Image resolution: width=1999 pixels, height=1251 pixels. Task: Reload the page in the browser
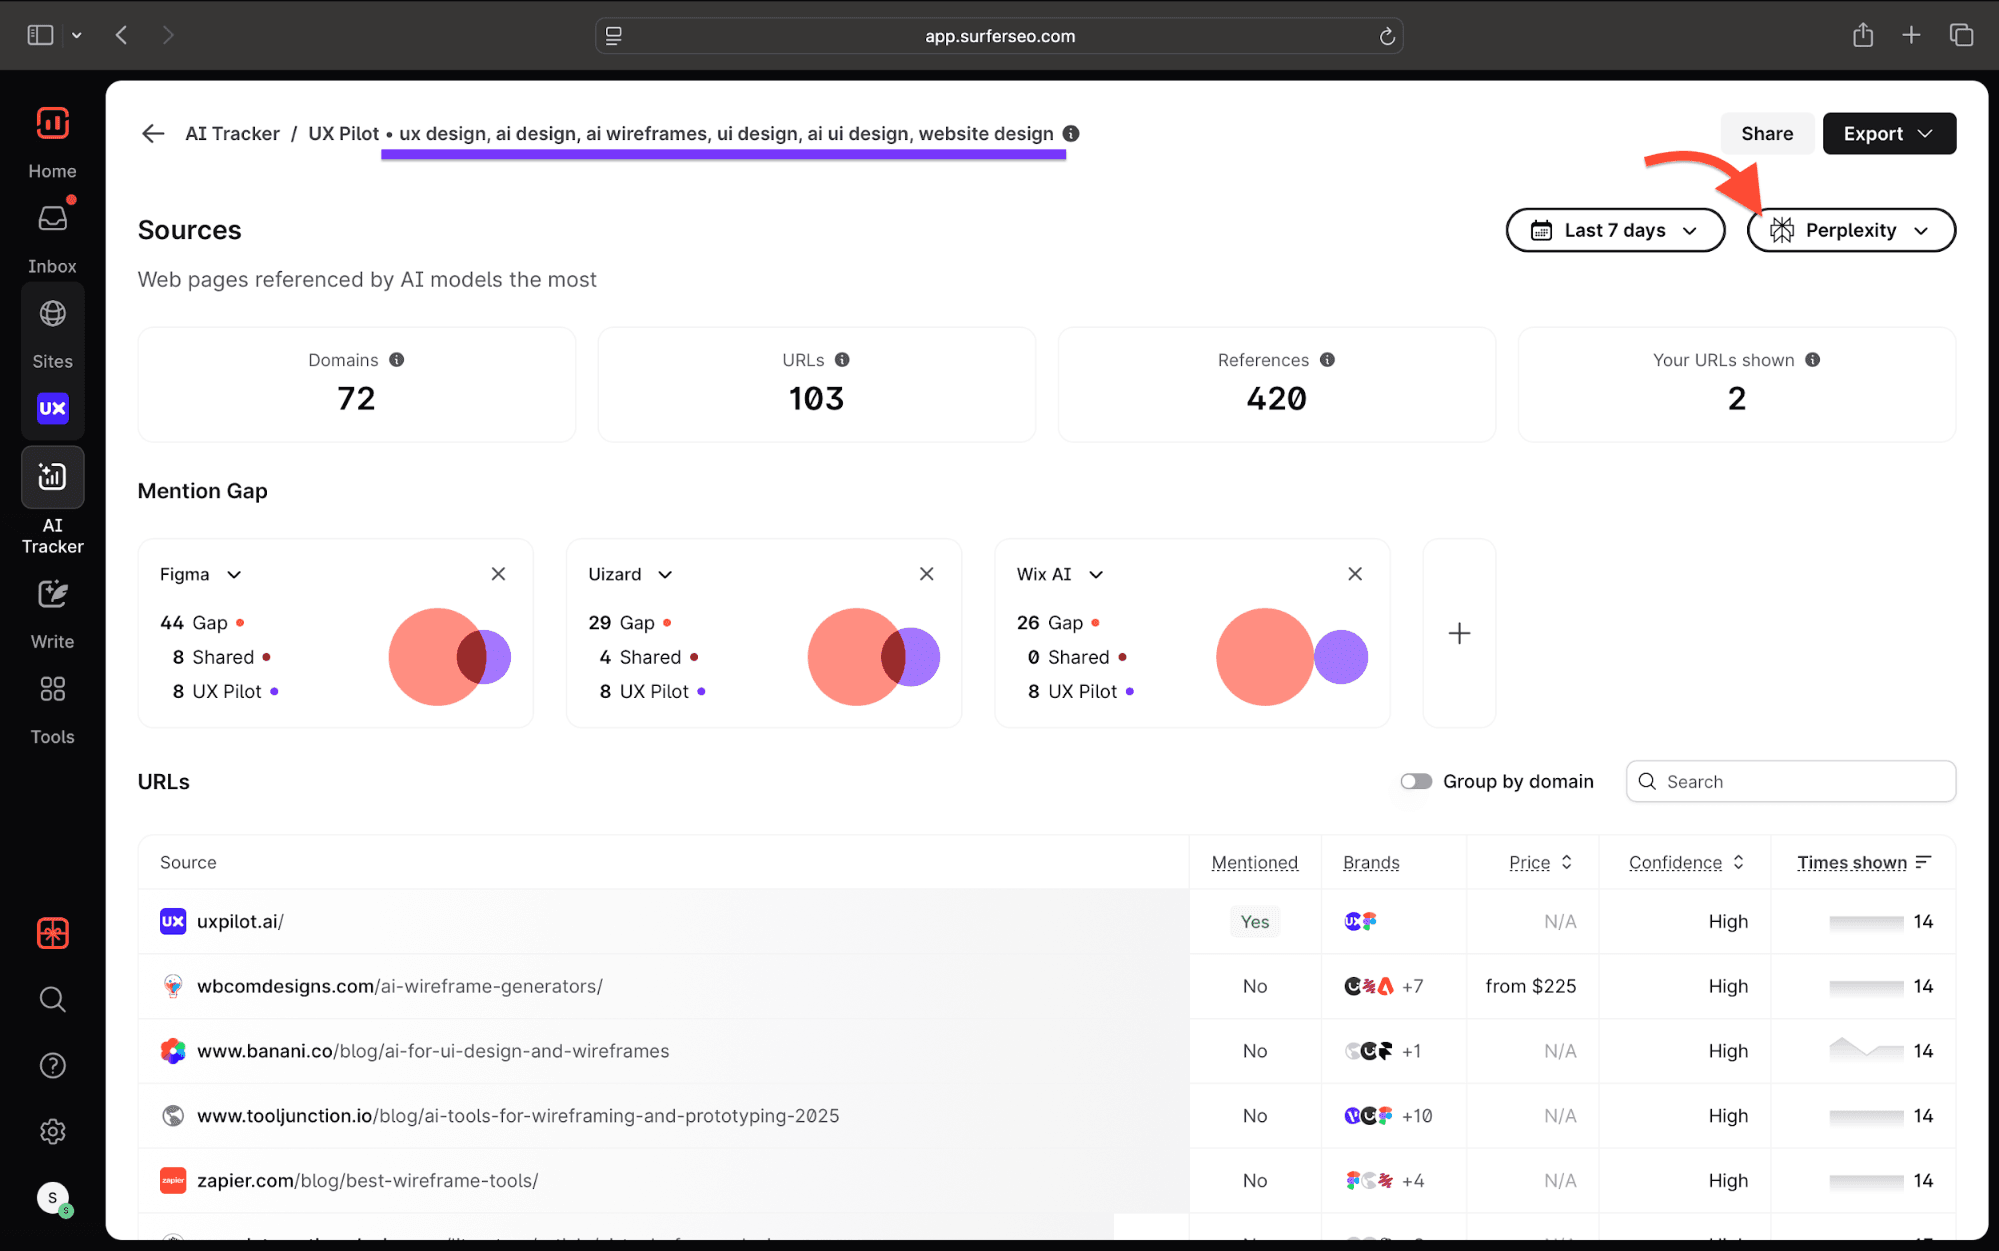click(1386, 36)
